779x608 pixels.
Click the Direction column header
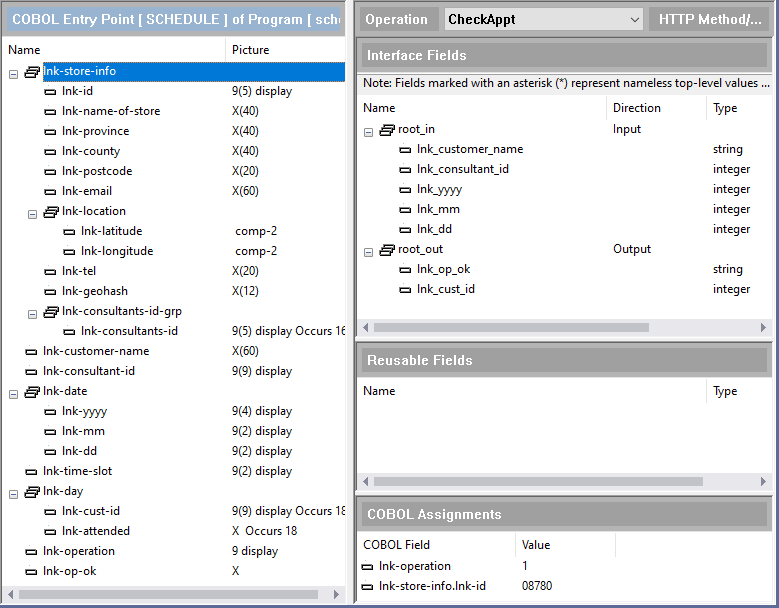tap(637, 108)
